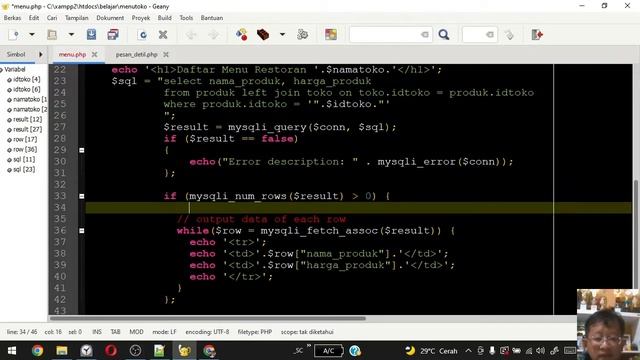
Task: Open Google Chrome from taskbar
Action: [37, 351]
